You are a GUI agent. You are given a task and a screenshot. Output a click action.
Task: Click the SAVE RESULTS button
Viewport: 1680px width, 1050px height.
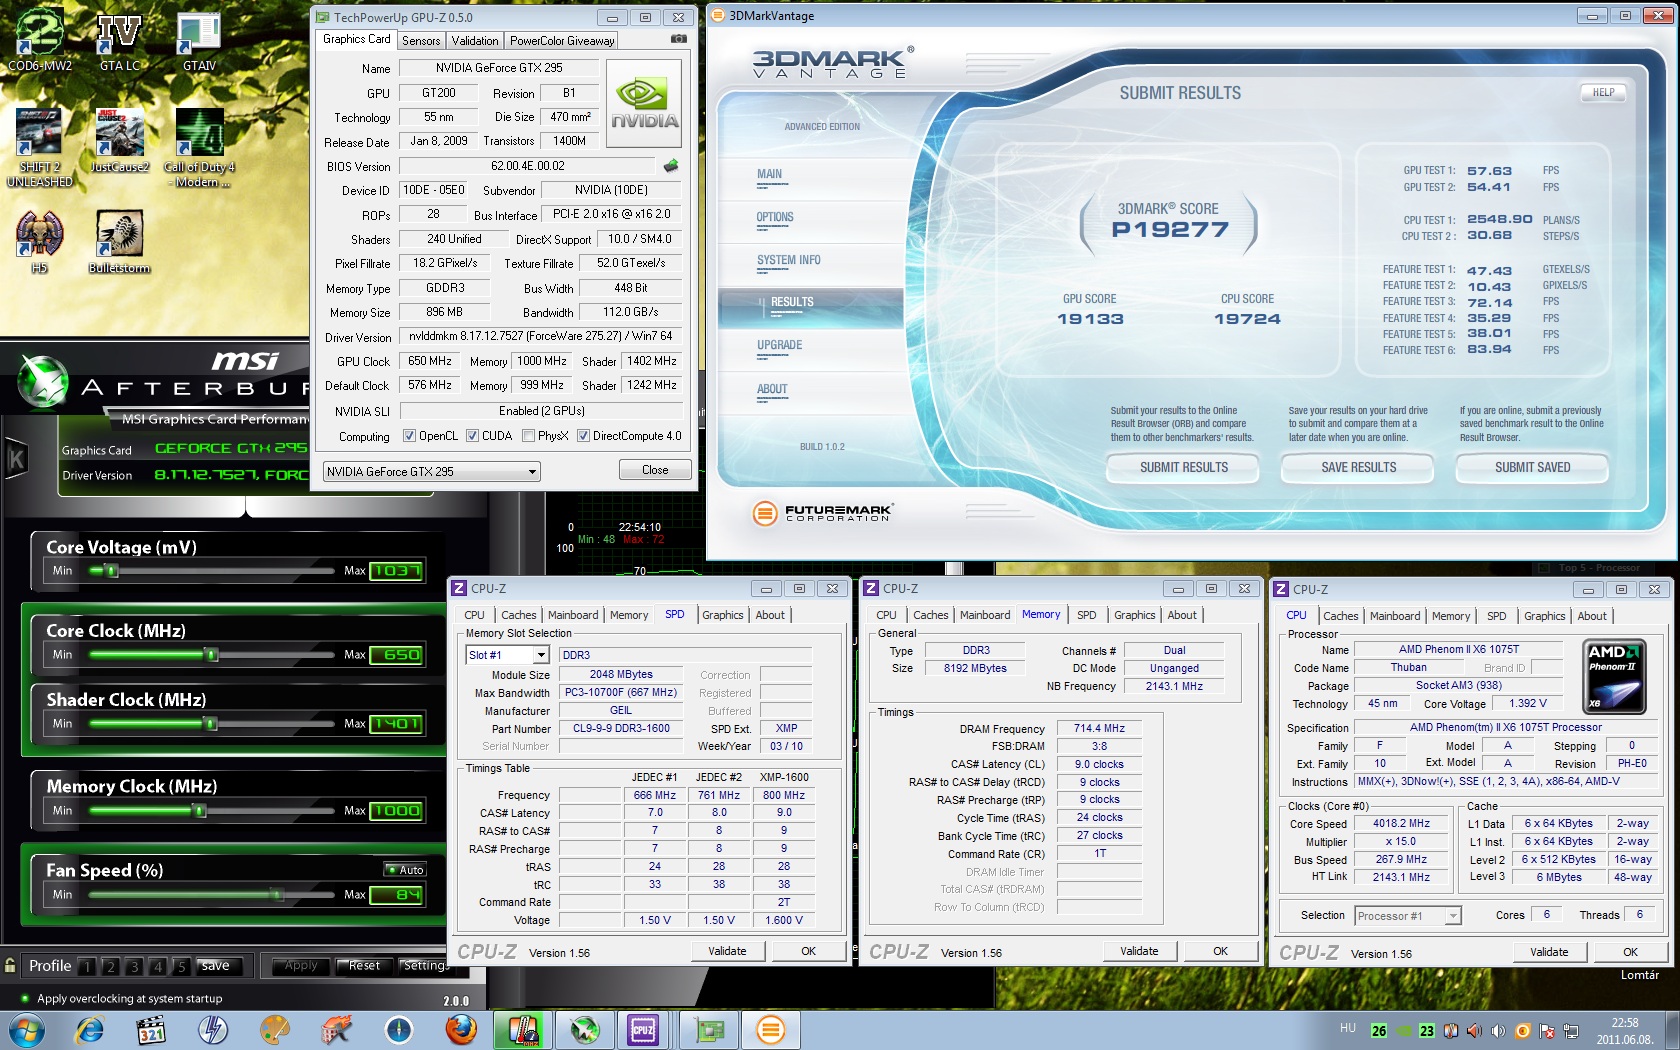pyautogui.click(x=1359, y=467)
